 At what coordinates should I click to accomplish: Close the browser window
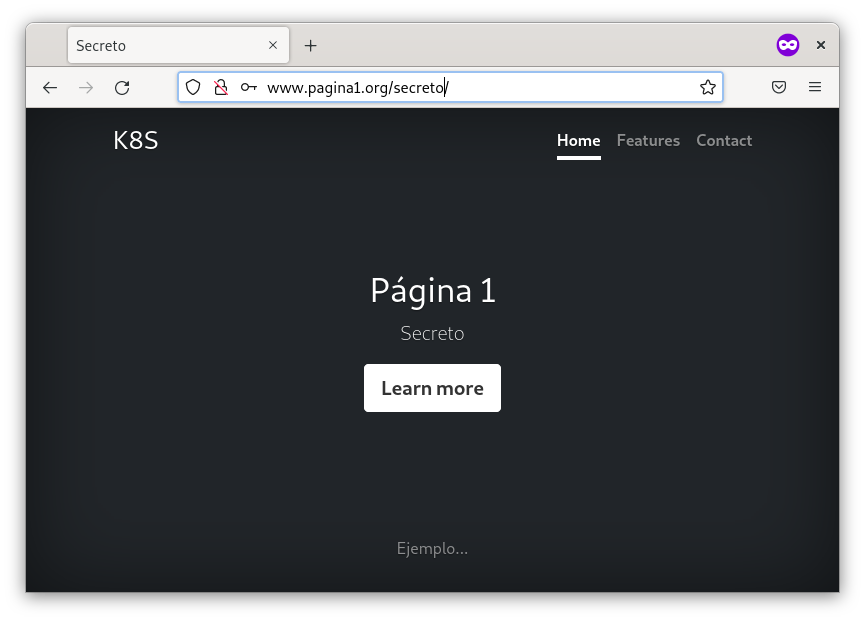point(821,45)
